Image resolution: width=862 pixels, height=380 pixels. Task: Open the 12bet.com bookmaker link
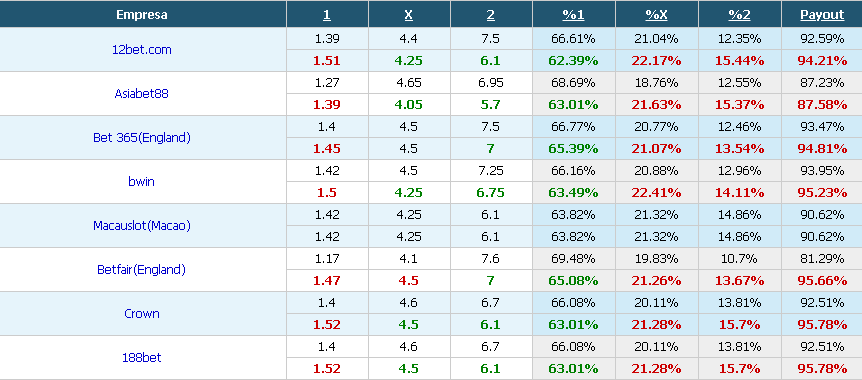coord(142,49)
